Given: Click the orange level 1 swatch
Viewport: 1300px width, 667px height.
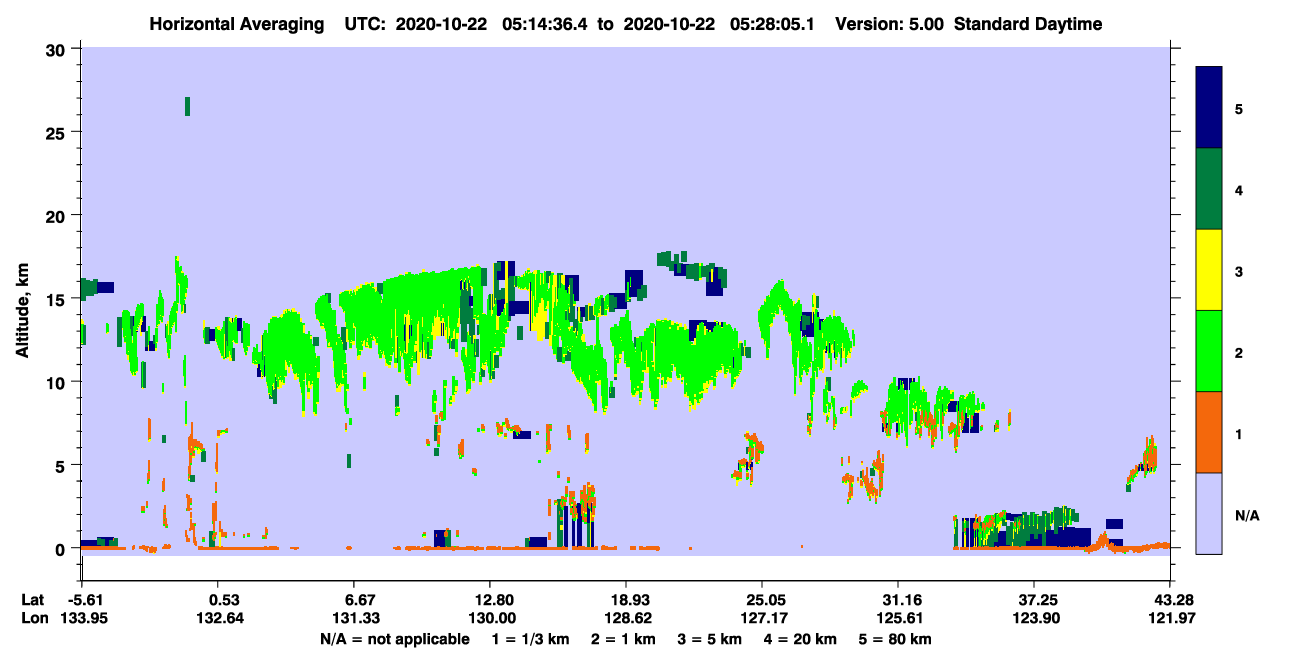Looking at the screenshot, I should tap(1209, 432).
